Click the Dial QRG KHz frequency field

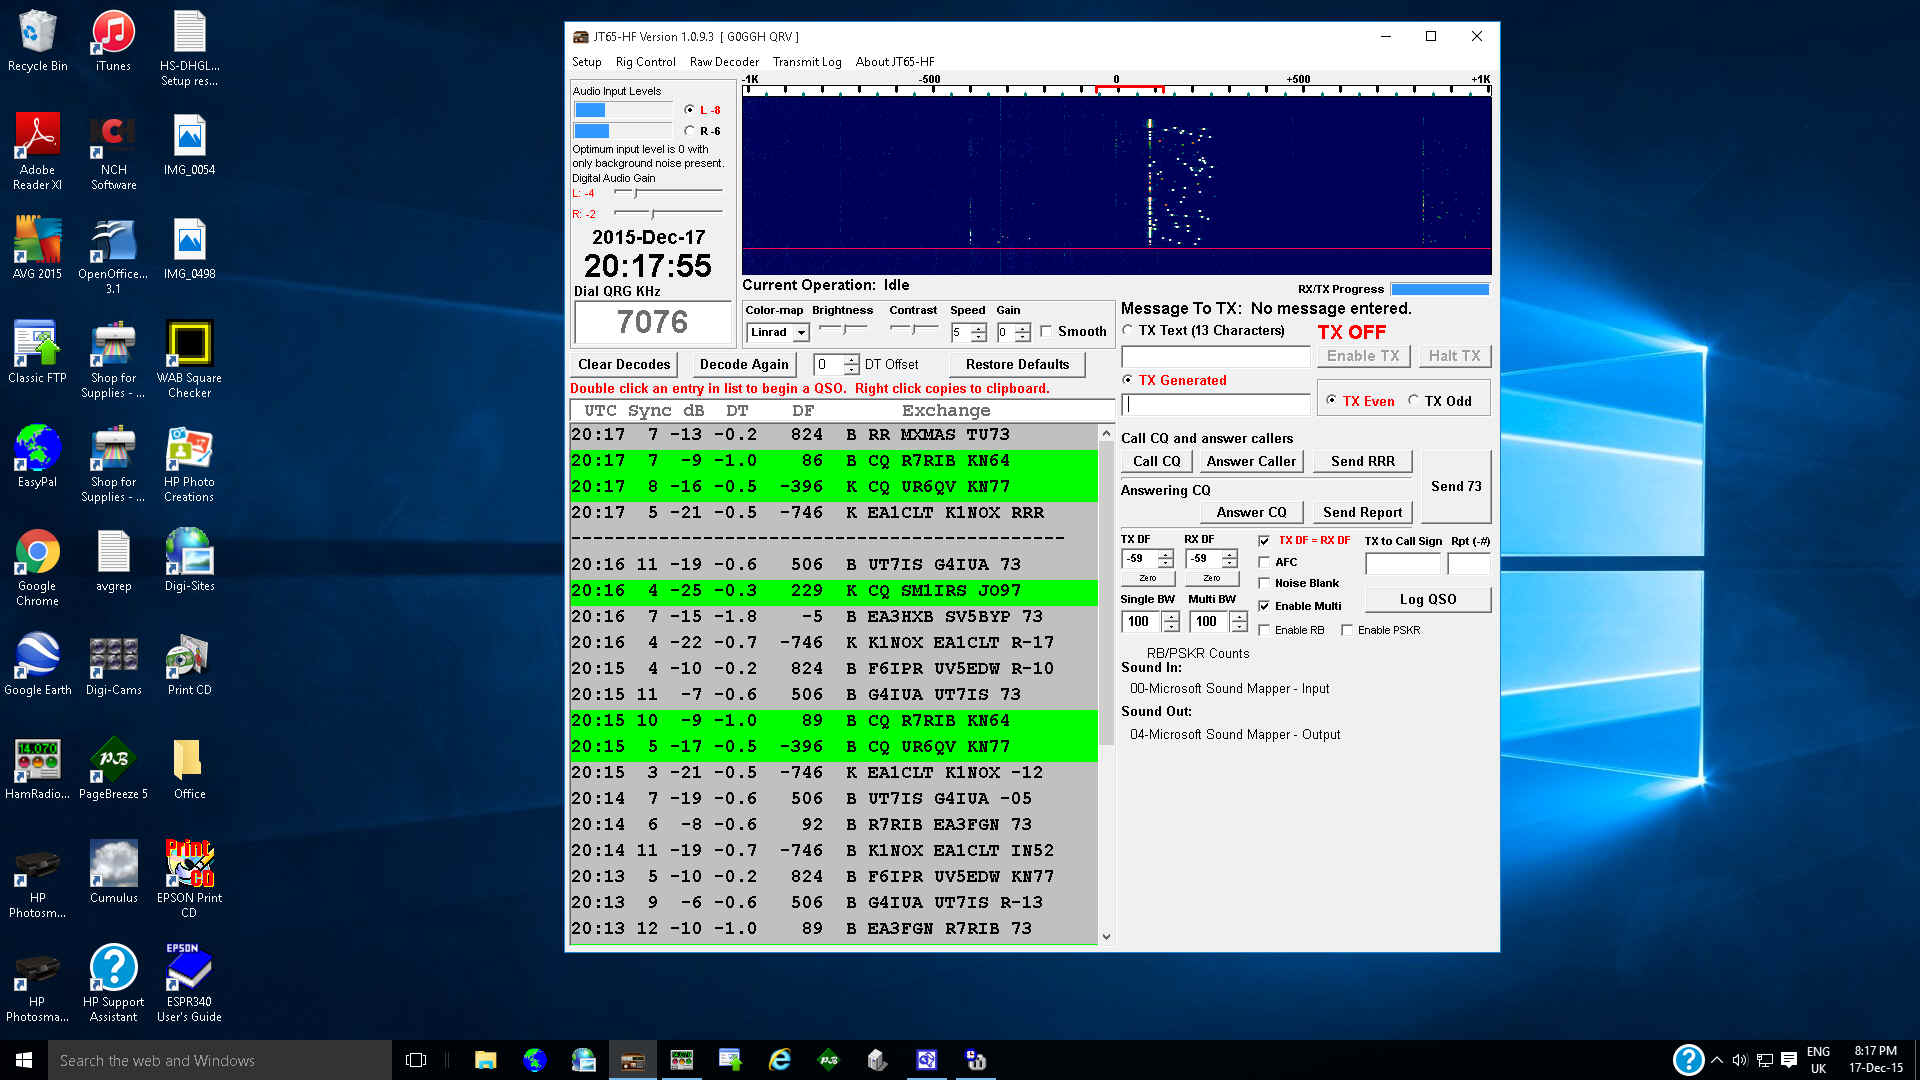pyautogui.click(x=652, y=322)
